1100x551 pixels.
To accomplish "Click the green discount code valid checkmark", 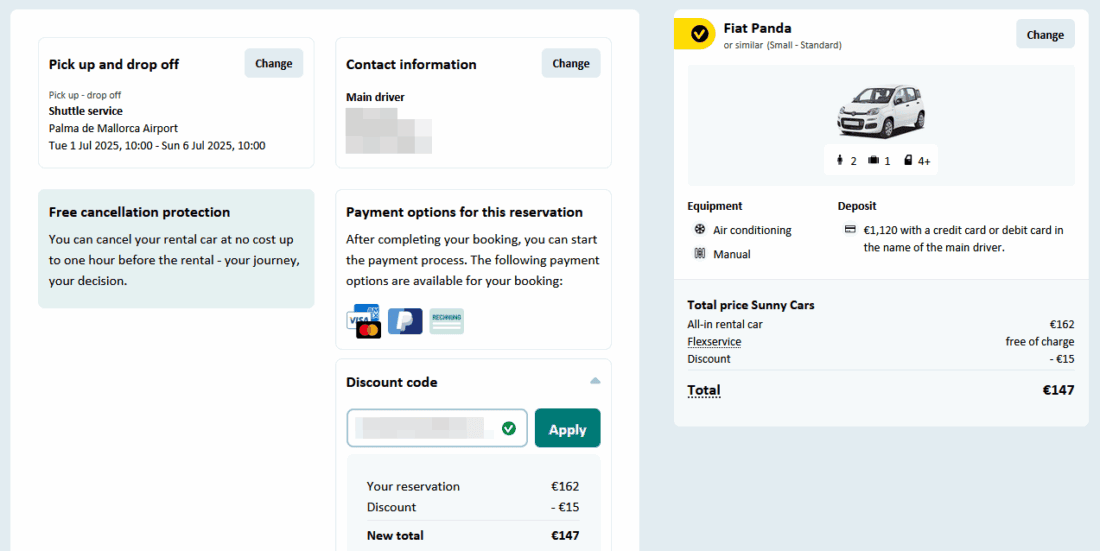I will pos(509,428).
